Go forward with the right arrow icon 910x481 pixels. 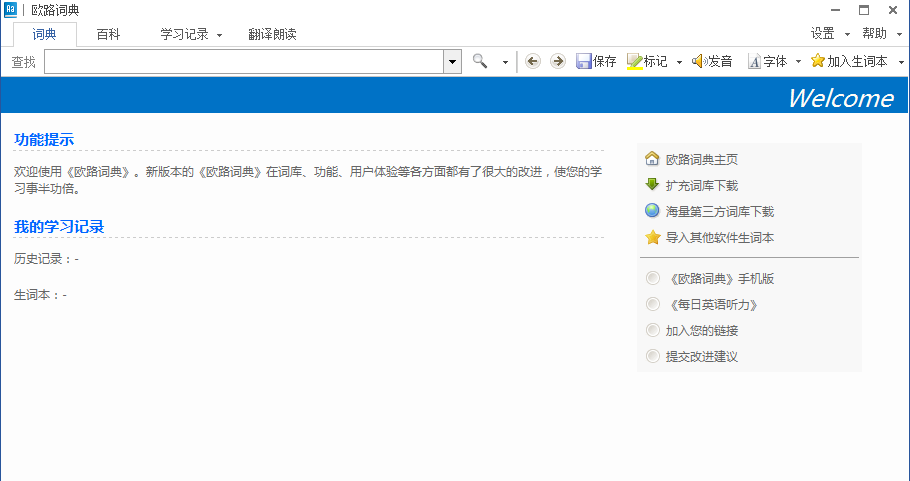tap(558, 61)
